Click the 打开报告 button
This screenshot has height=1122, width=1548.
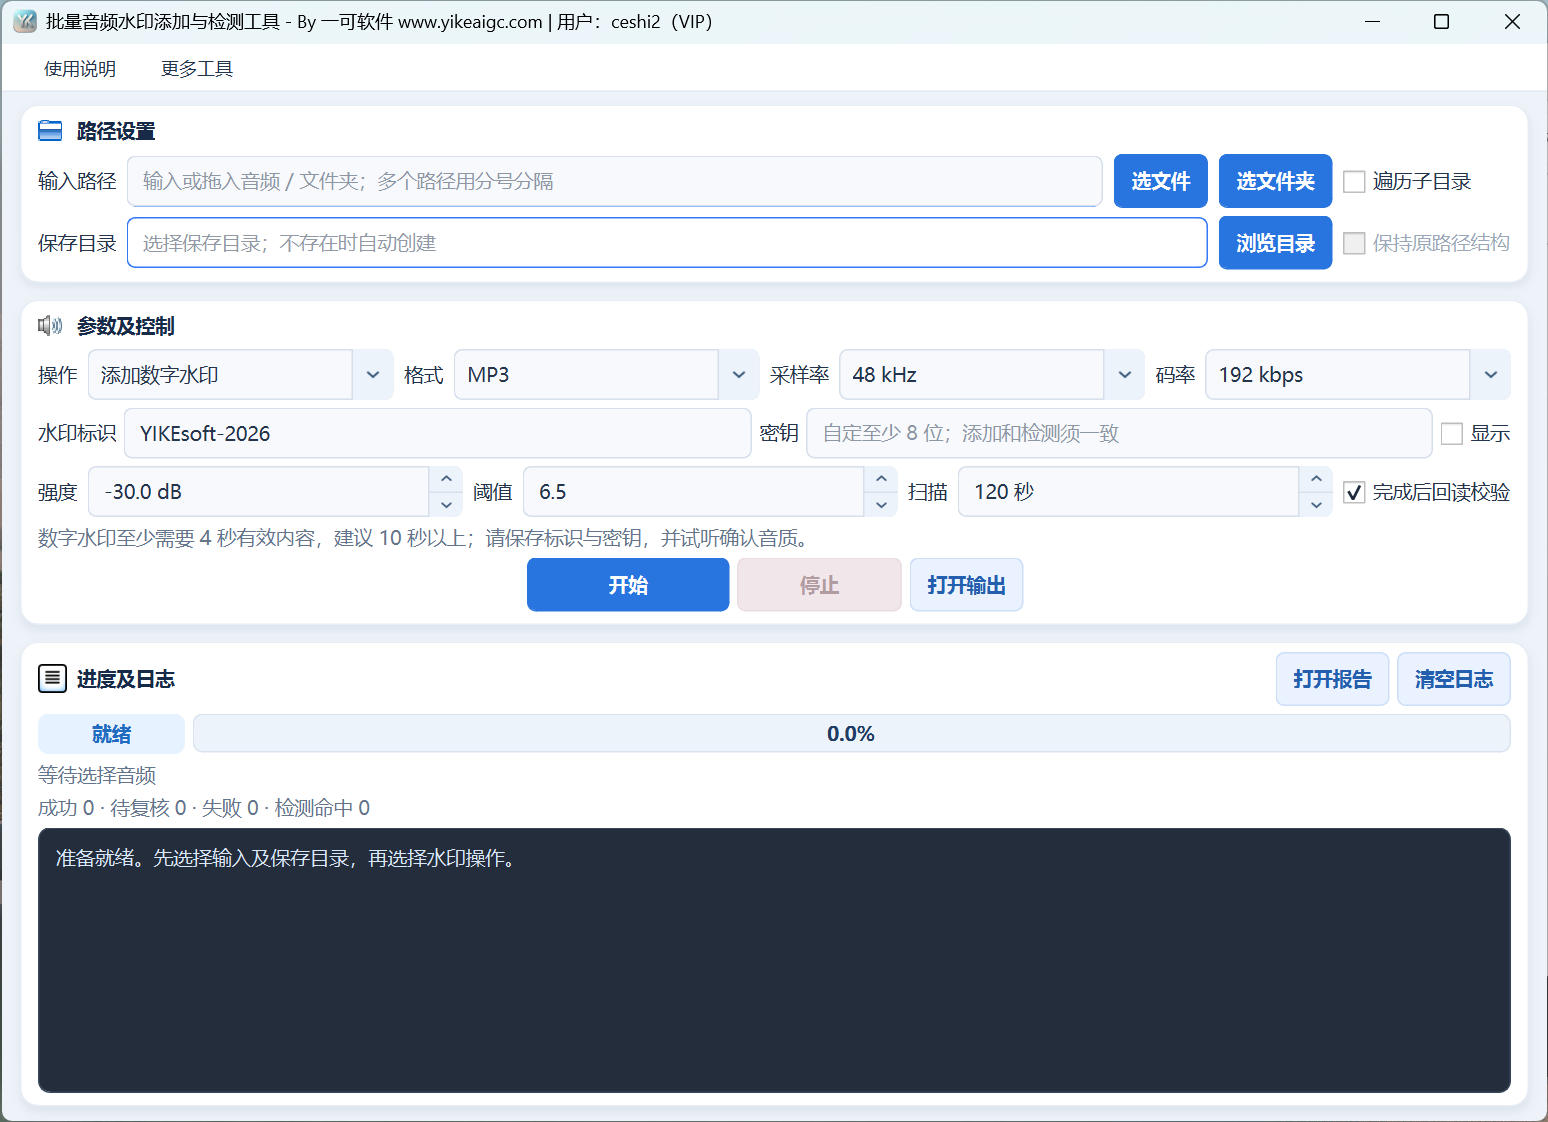[x=1332, y=679]
